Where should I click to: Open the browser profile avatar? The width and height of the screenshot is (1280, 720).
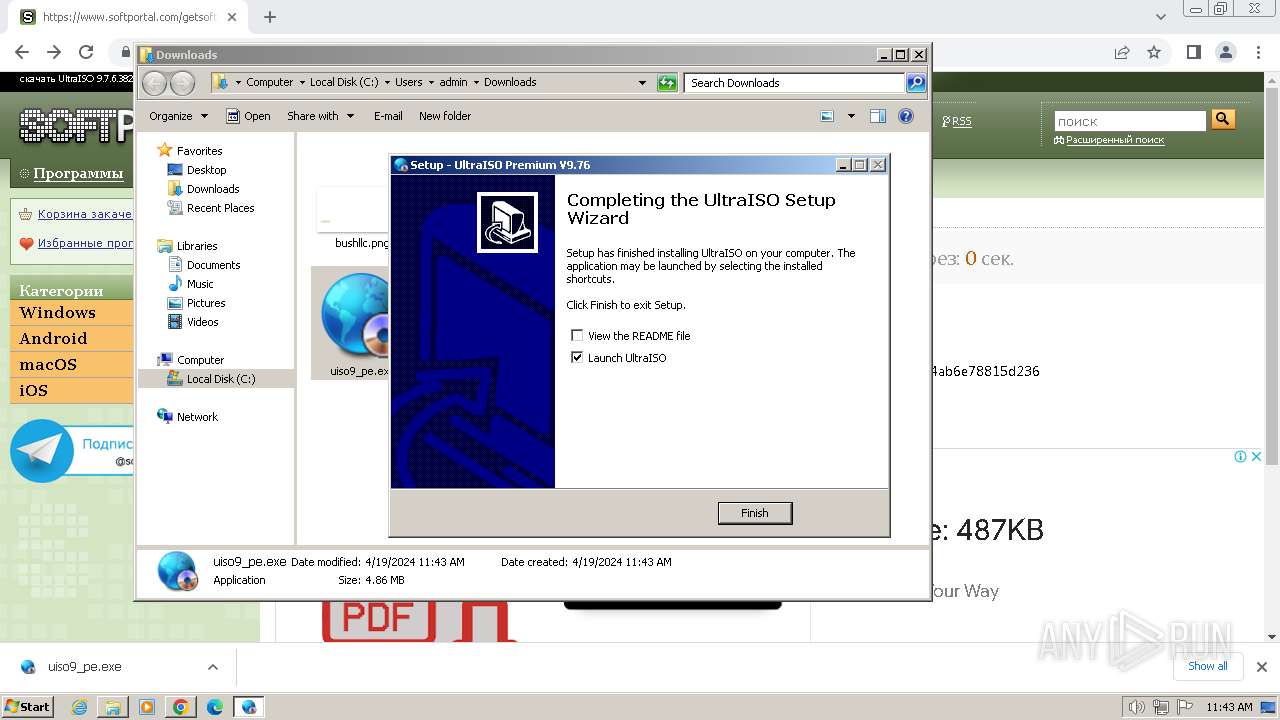point(1225,52)
